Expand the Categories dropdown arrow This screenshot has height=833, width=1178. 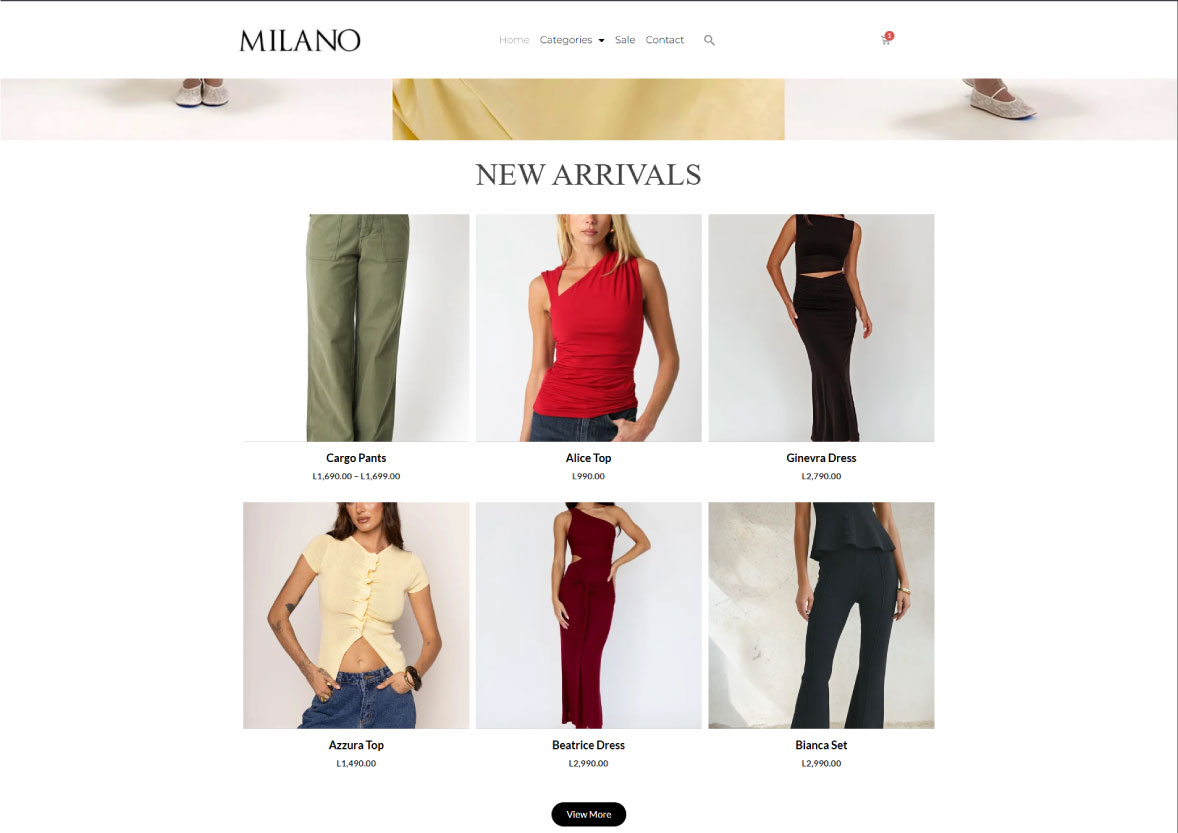(x=601, y=41)
